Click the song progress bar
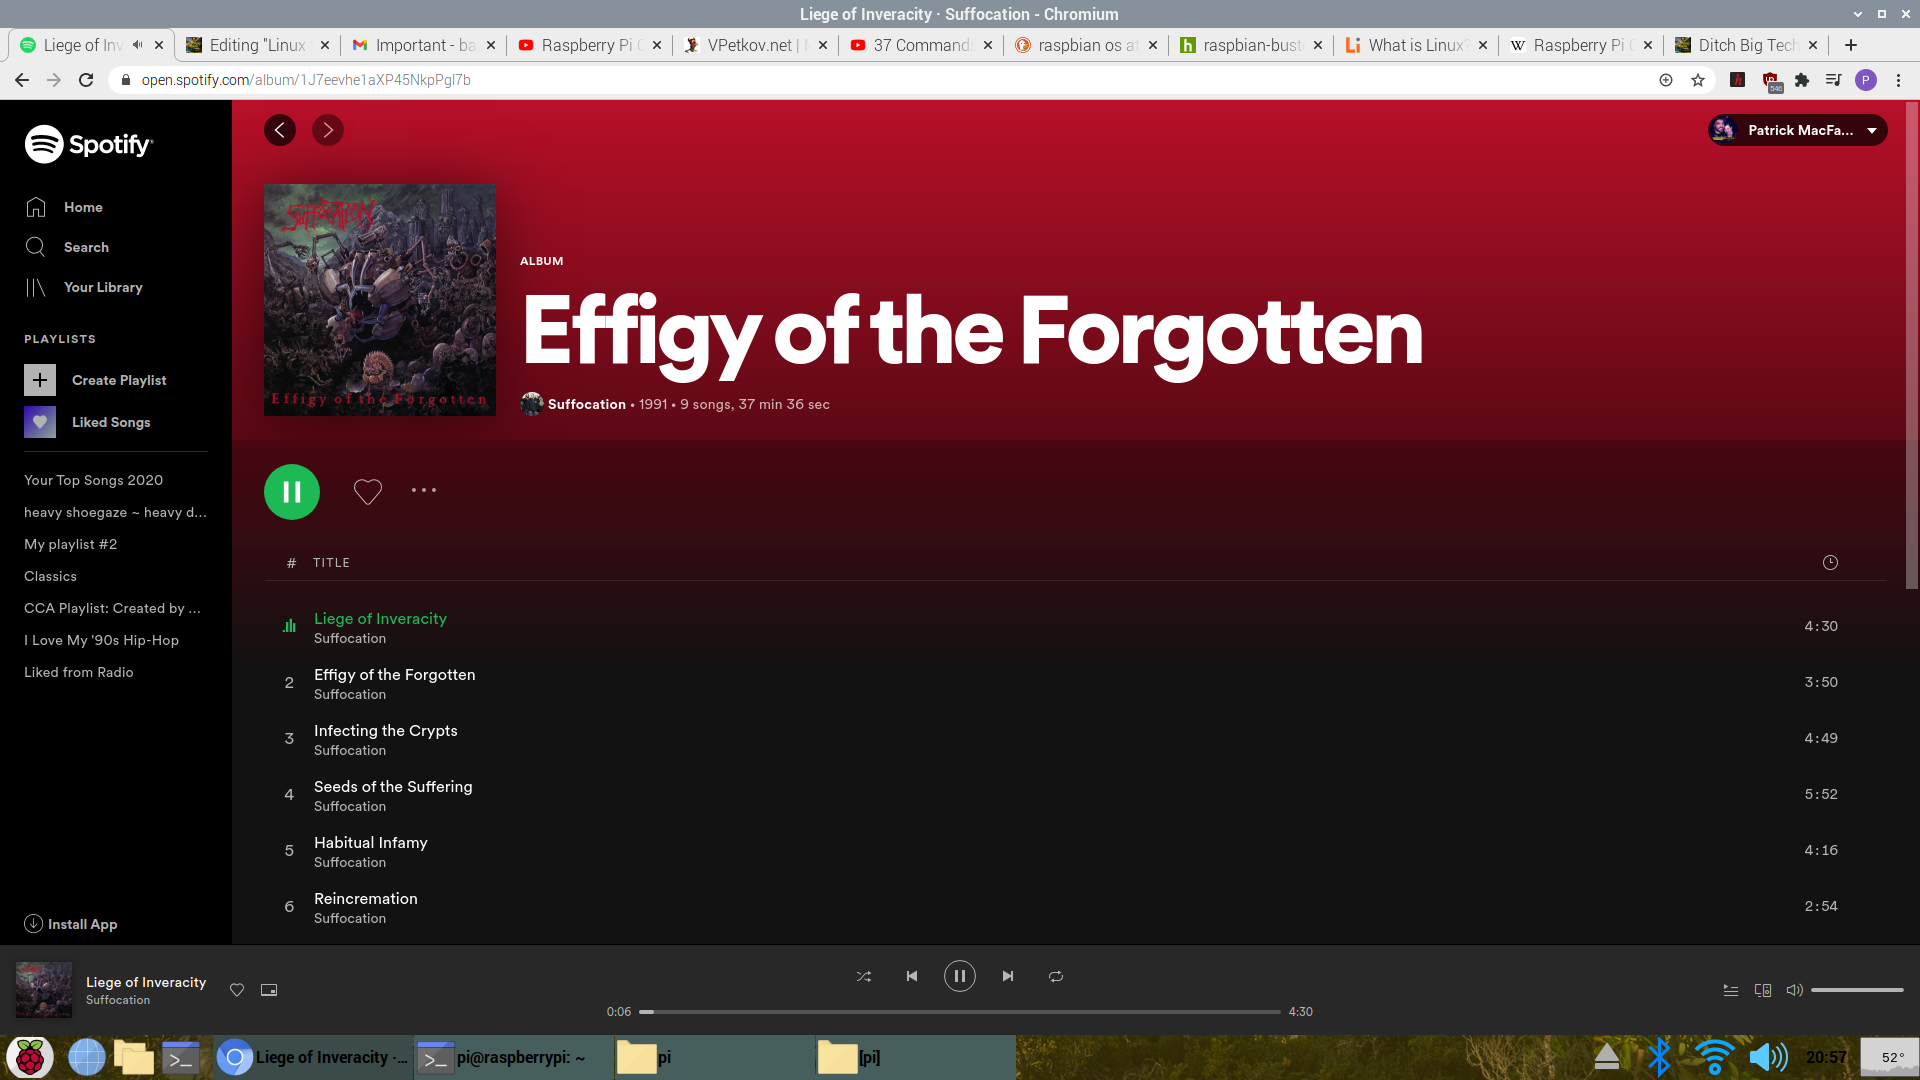 click(960, 1012)
